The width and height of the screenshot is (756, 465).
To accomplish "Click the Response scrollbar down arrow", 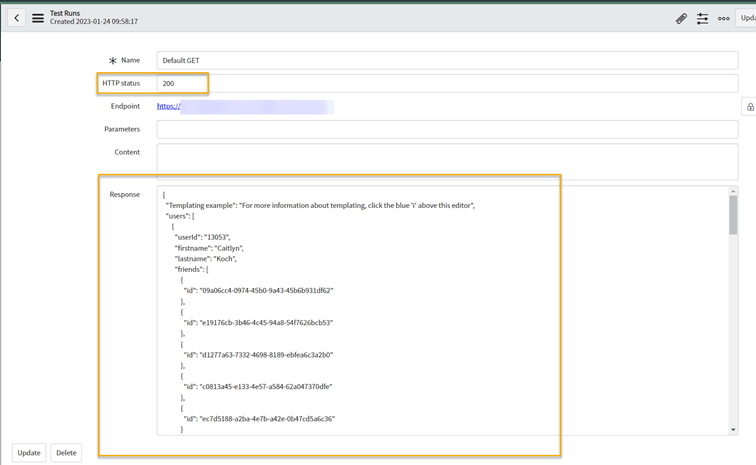I will click(x=733, y=429).
